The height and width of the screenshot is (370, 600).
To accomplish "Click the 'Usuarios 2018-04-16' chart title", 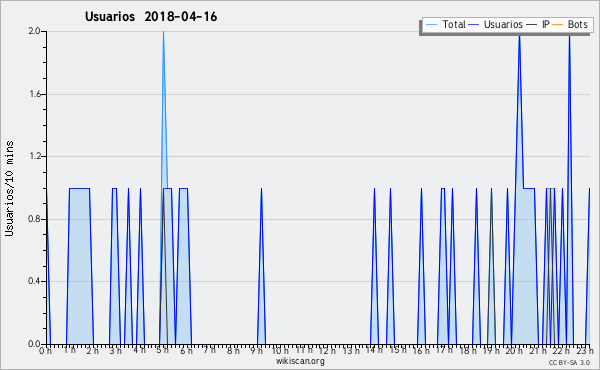I will pyautogui.click(x=151, y=17).
